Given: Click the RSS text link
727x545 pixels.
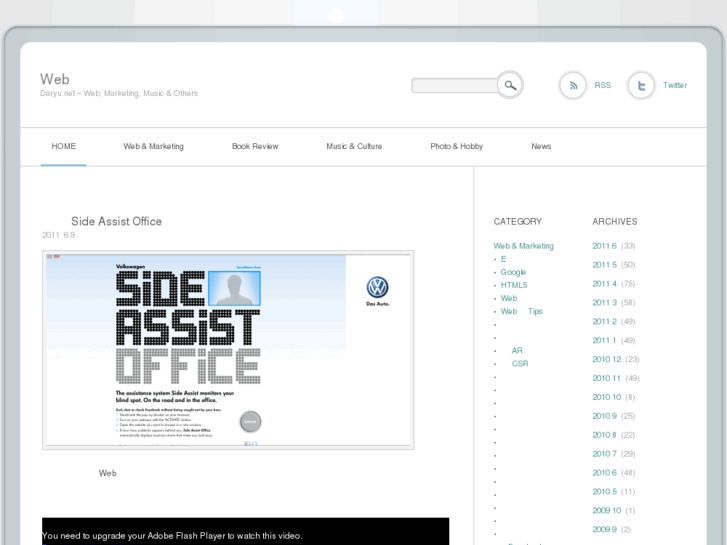Looking at the screenshot, I should pyautogui.click(x=602, y=85).
